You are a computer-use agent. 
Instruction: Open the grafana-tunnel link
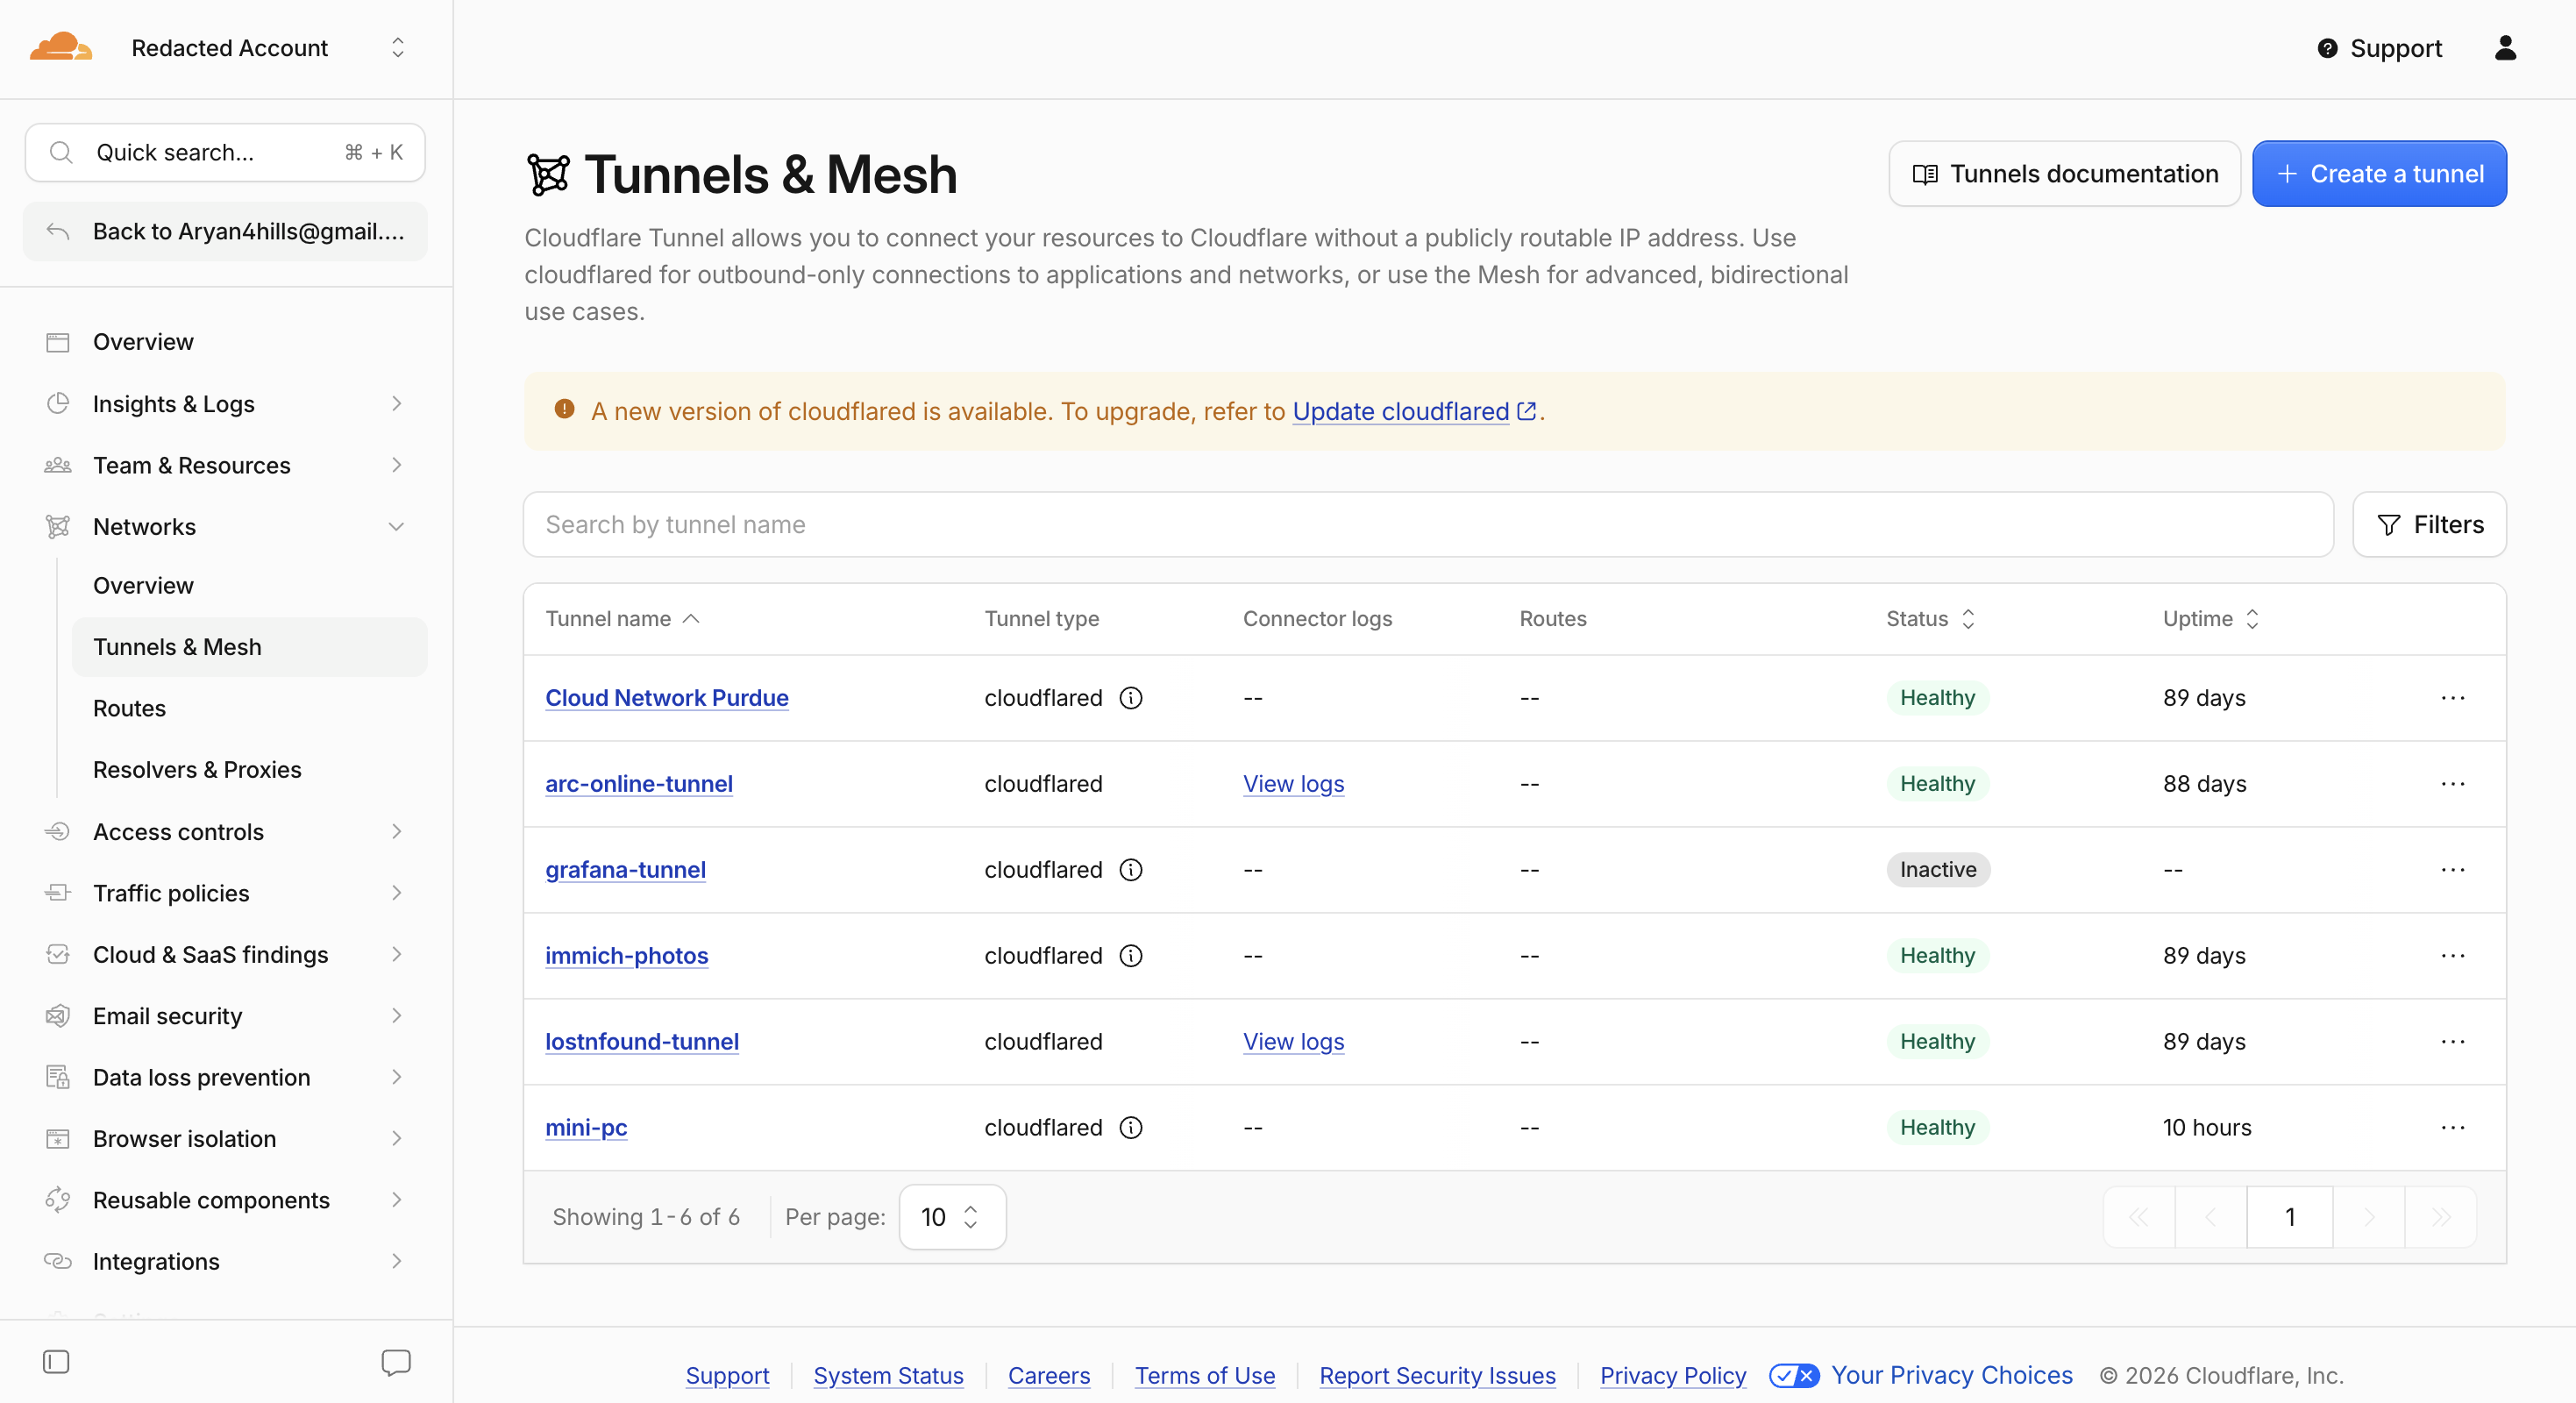coord(625,870)
